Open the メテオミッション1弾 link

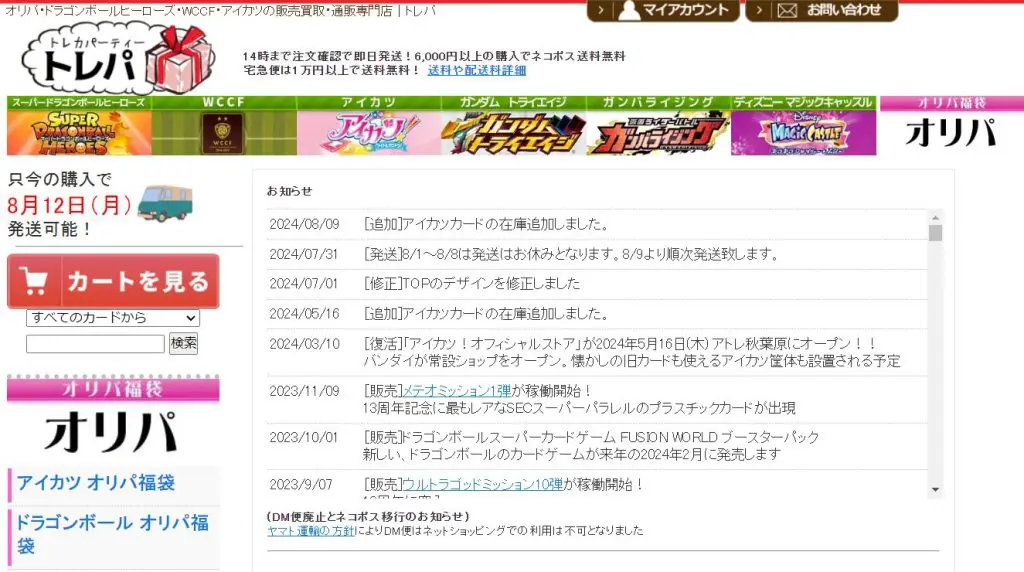456,390
